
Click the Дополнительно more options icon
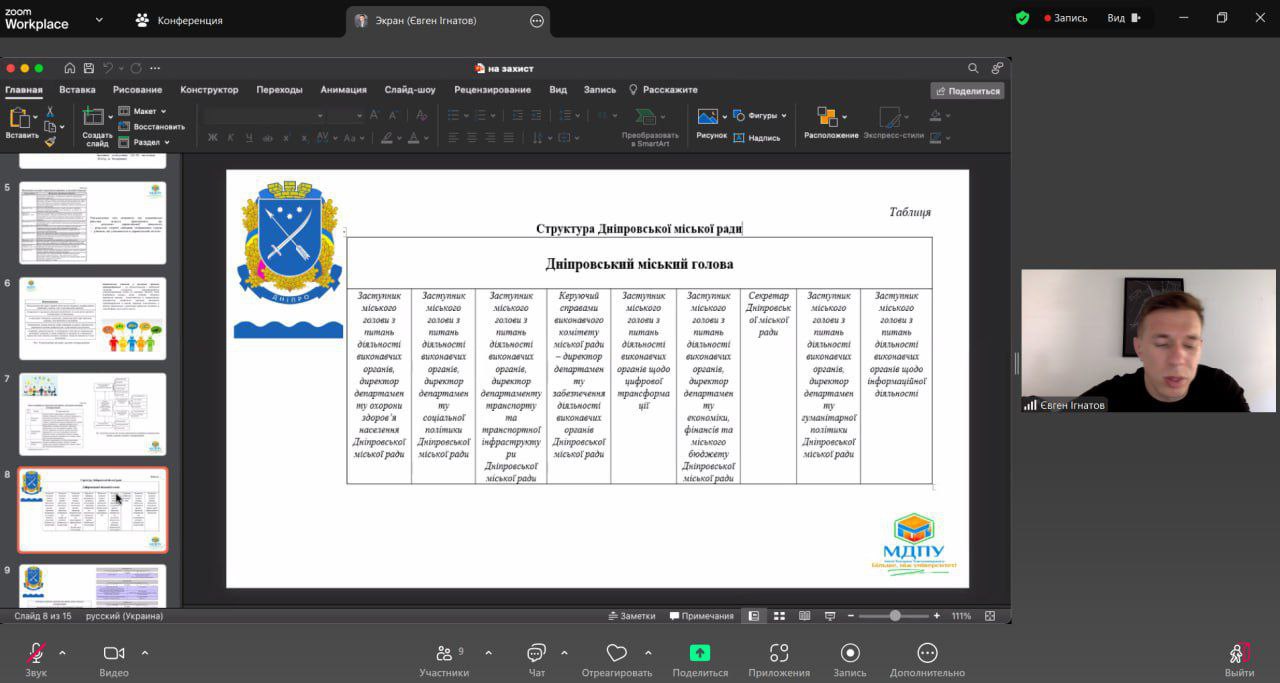tap(927, 654)
